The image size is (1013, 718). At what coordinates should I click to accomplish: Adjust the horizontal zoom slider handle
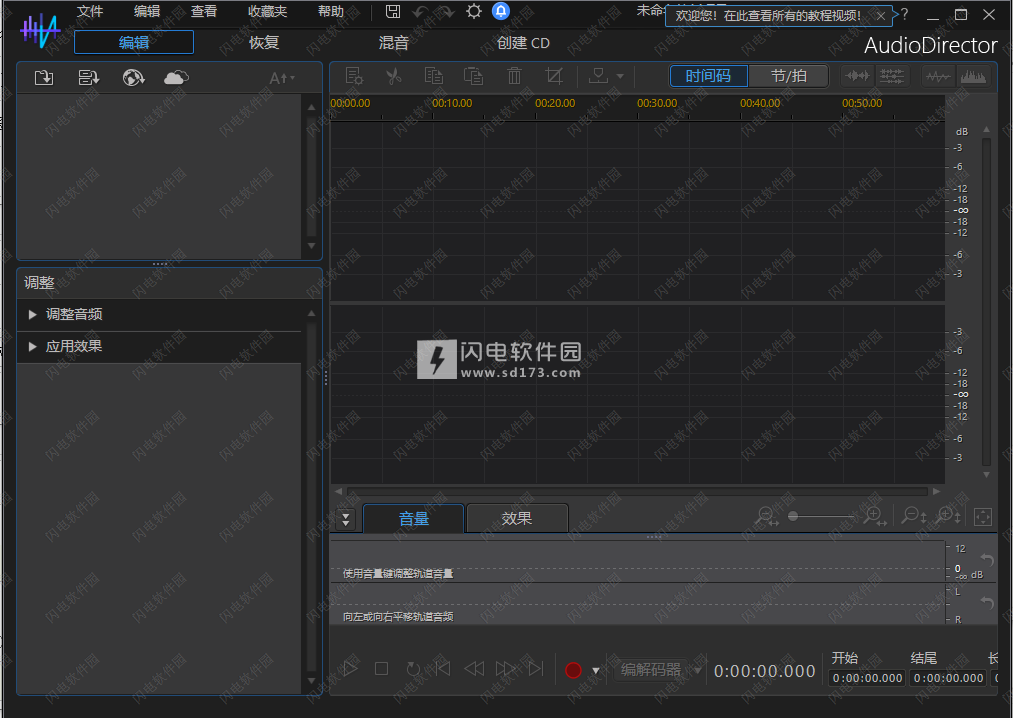pos(793,516)
